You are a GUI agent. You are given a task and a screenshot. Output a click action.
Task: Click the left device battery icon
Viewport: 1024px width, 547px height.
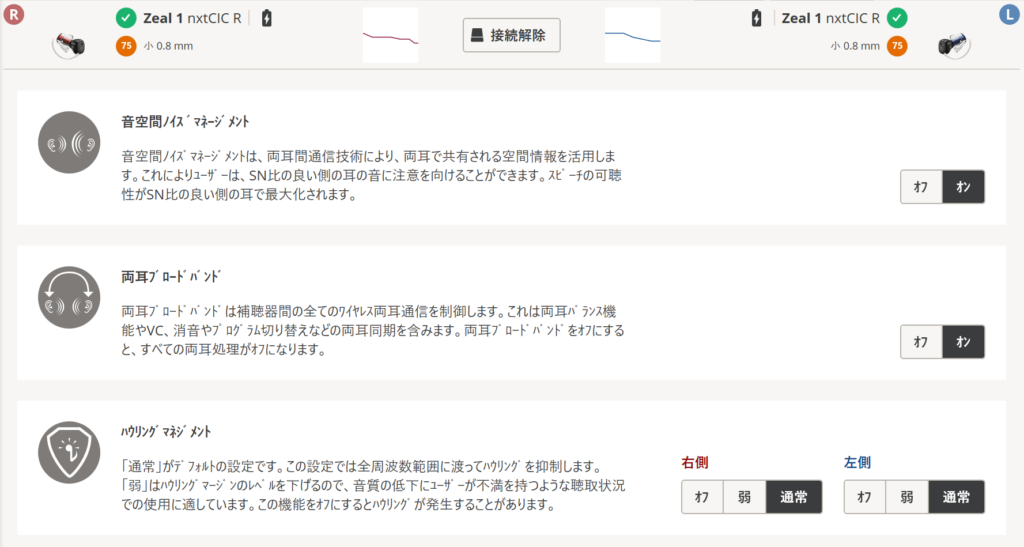pos(756,18)
